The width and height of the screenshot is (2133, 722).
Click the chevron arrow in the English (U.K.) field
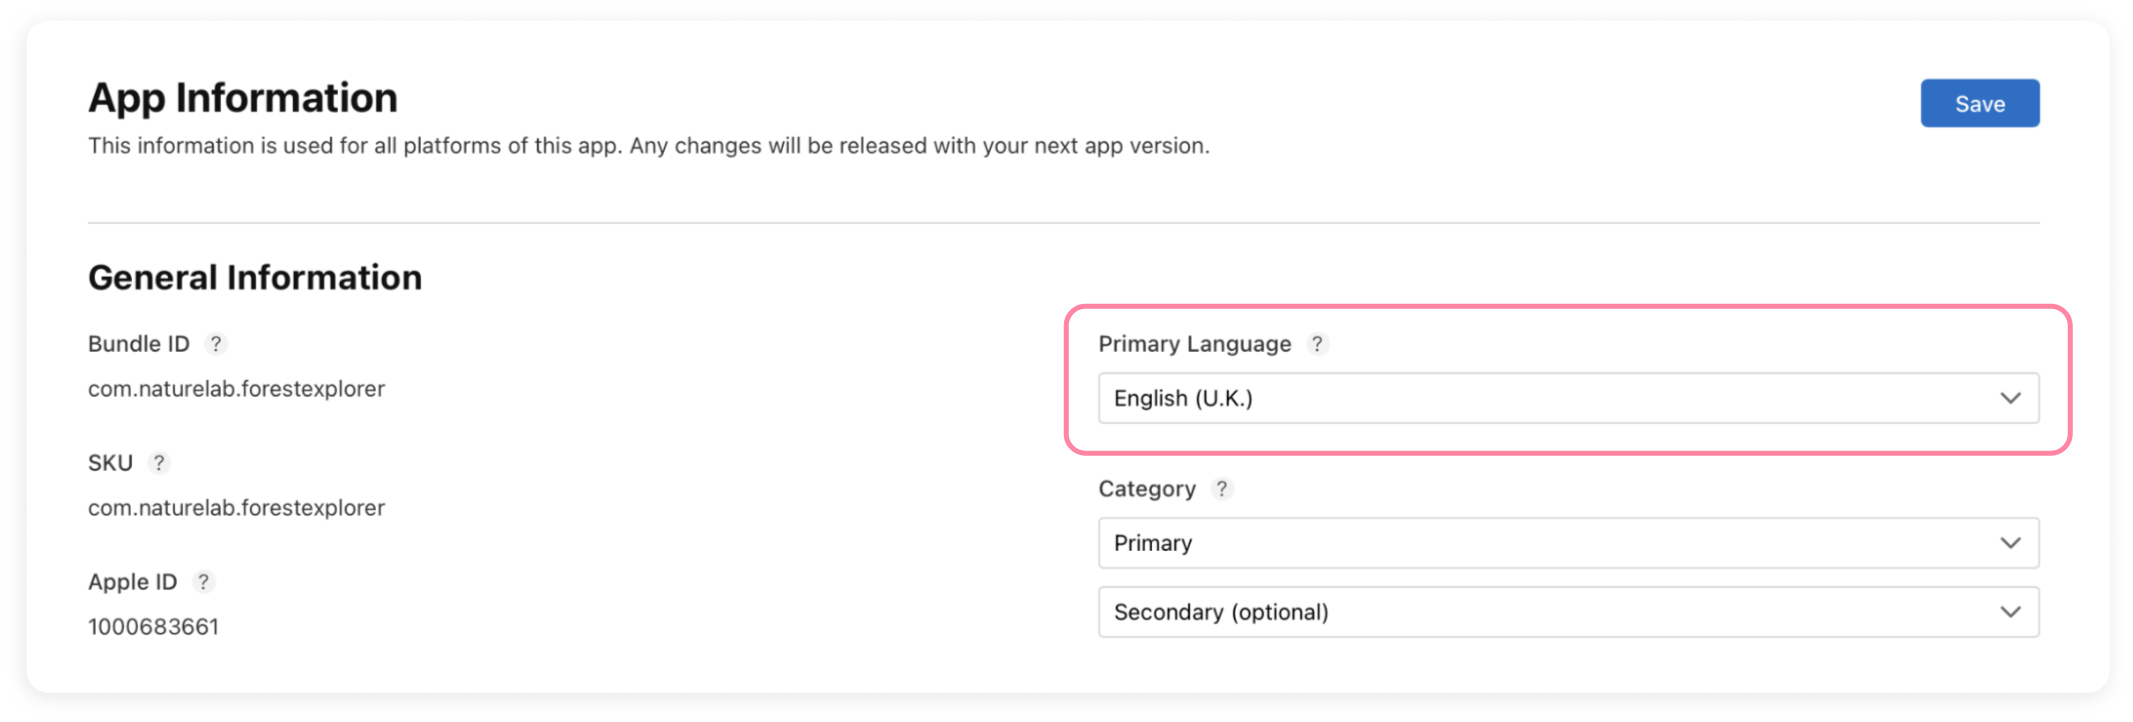[x=2010, y=398]
